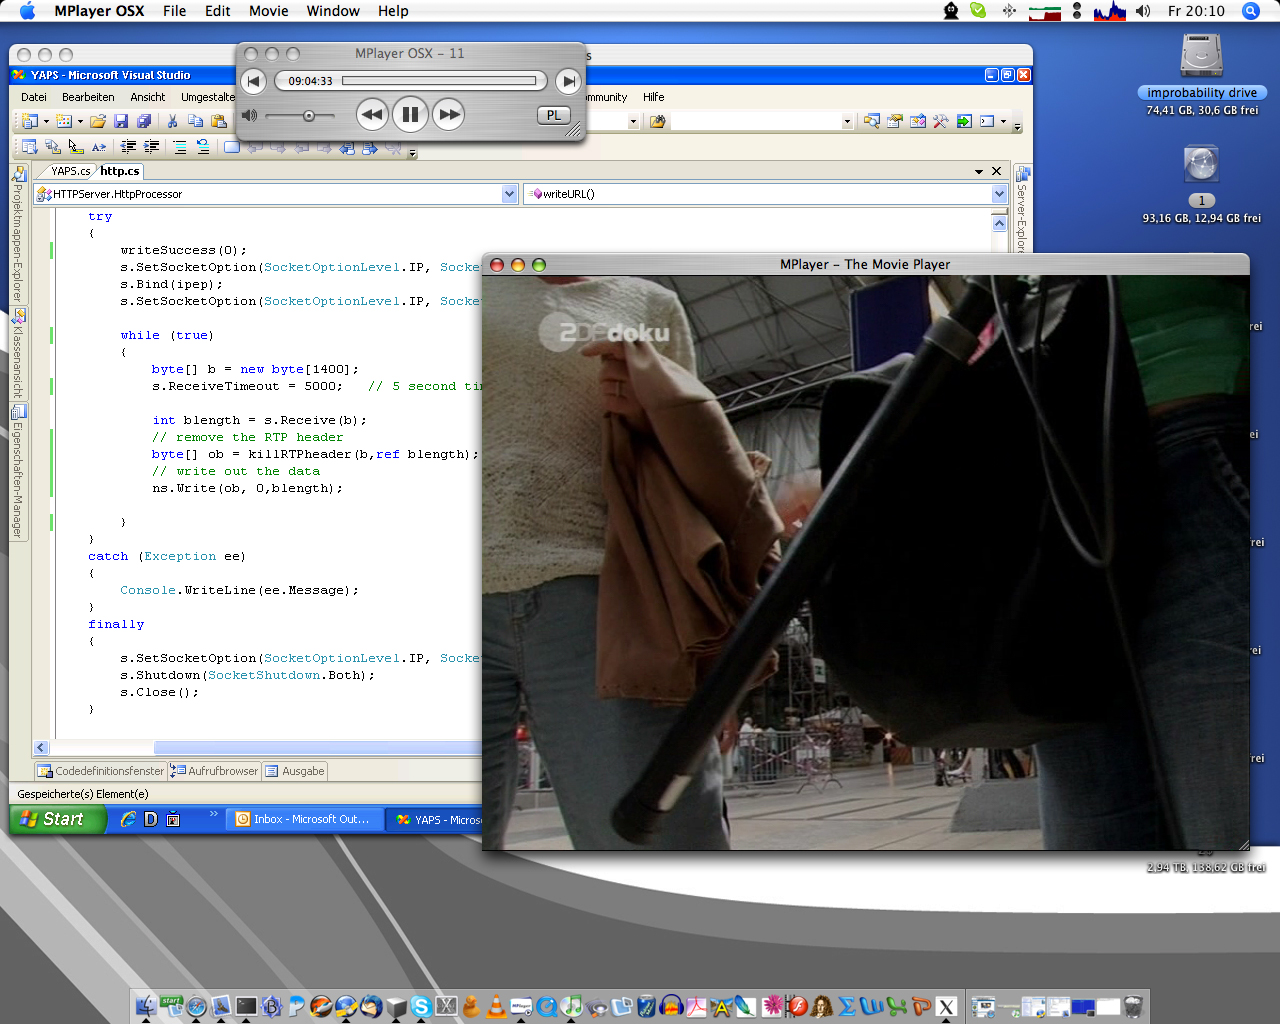
Task: Skip to previous track in MPlayer controller
Action: 254,81
